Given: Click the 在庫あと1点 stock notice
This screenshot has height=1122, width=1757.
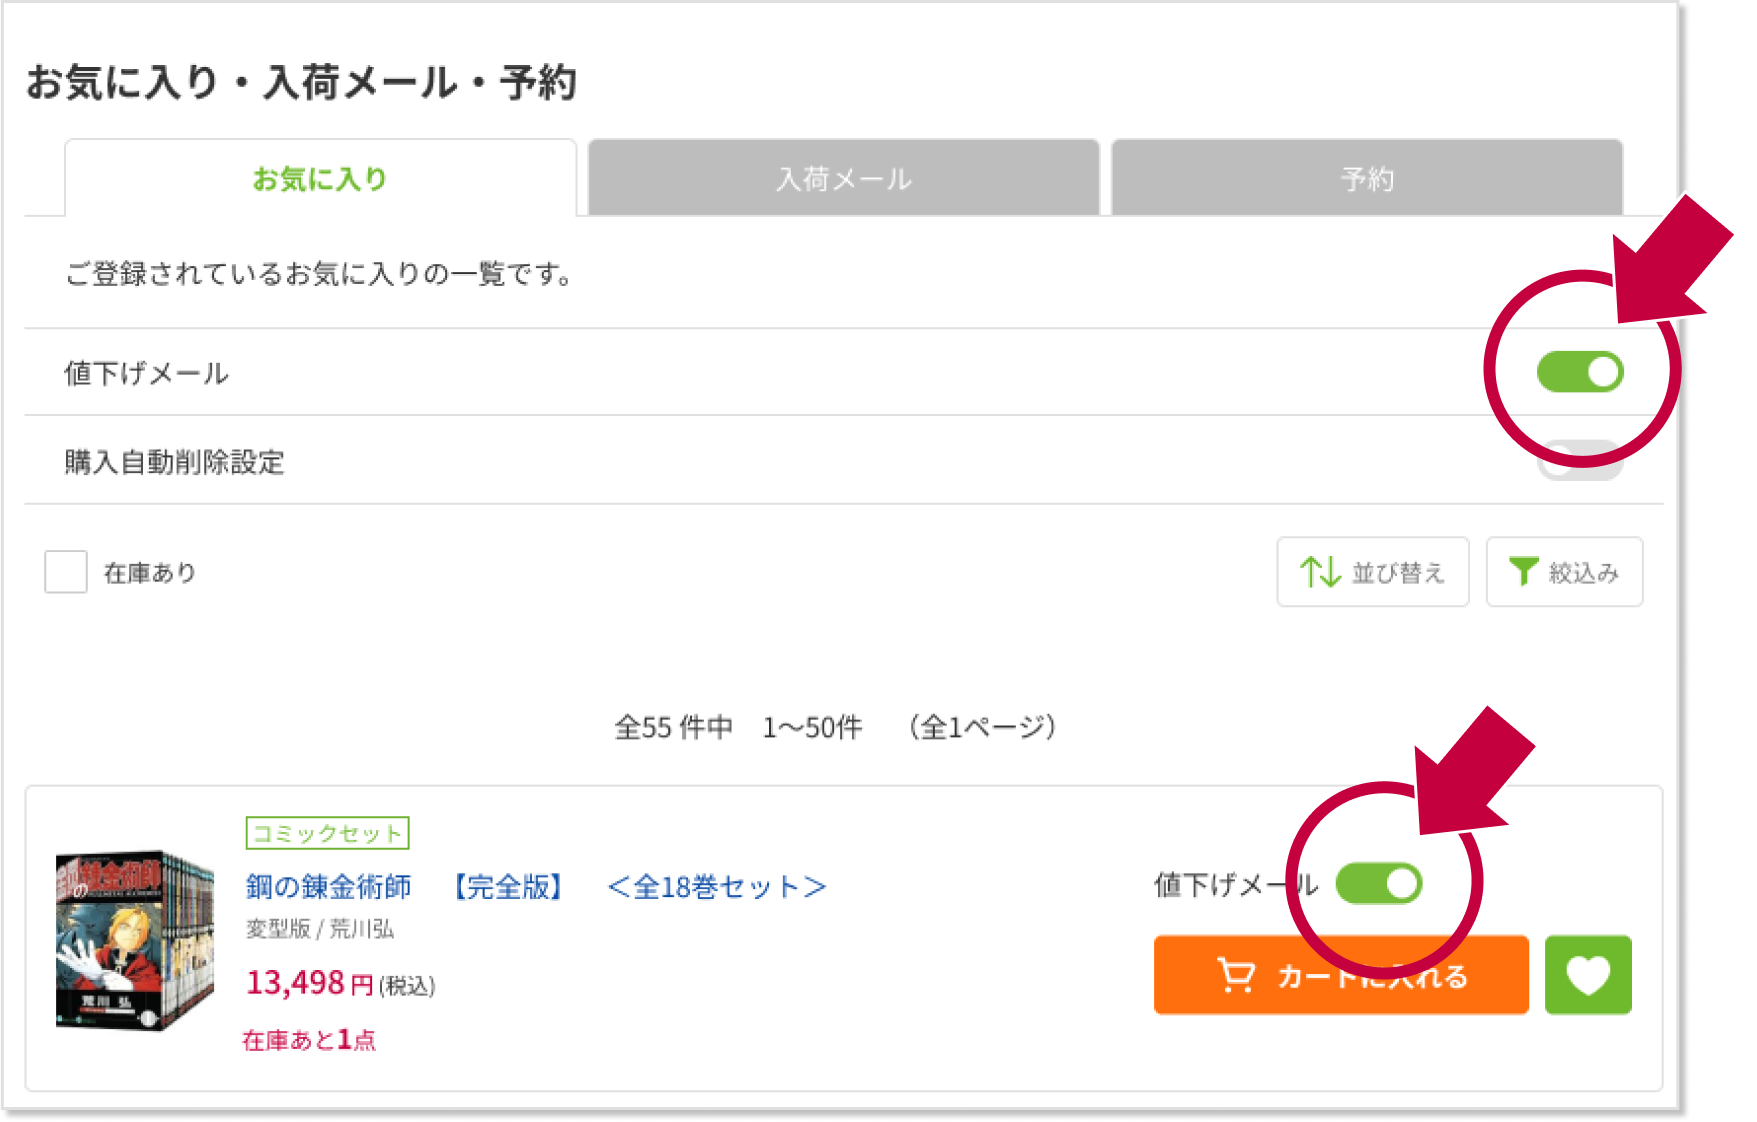Looking at the screenshot, I should point(309,1040).
